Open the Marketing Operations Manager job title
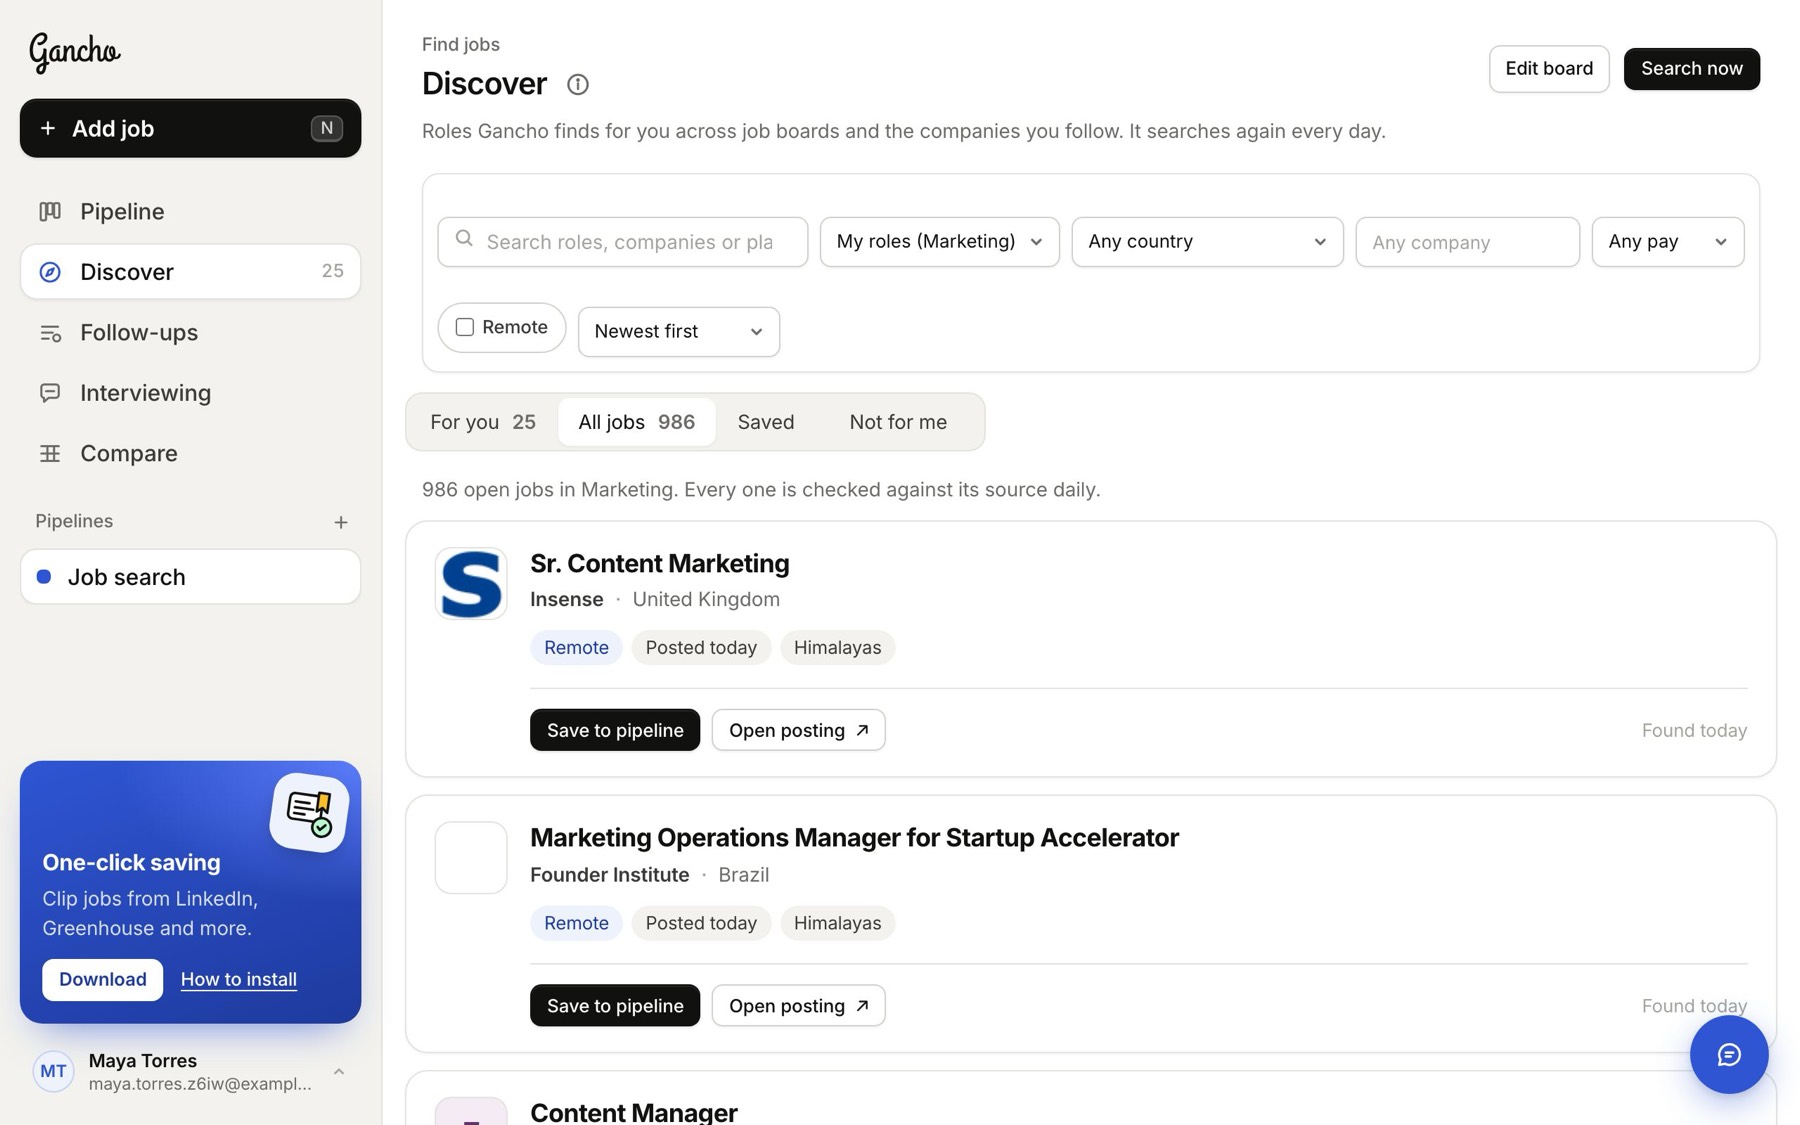Viewport: 1800px width, 1125px height. pos(854,838)
